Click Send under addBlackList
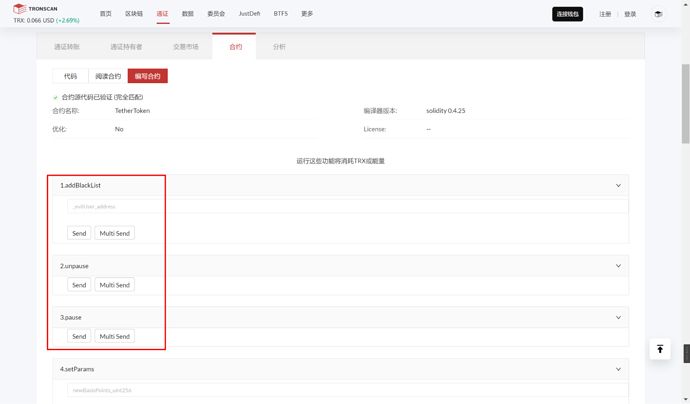This screenshot has width=690, height=404. pos(79,233)
